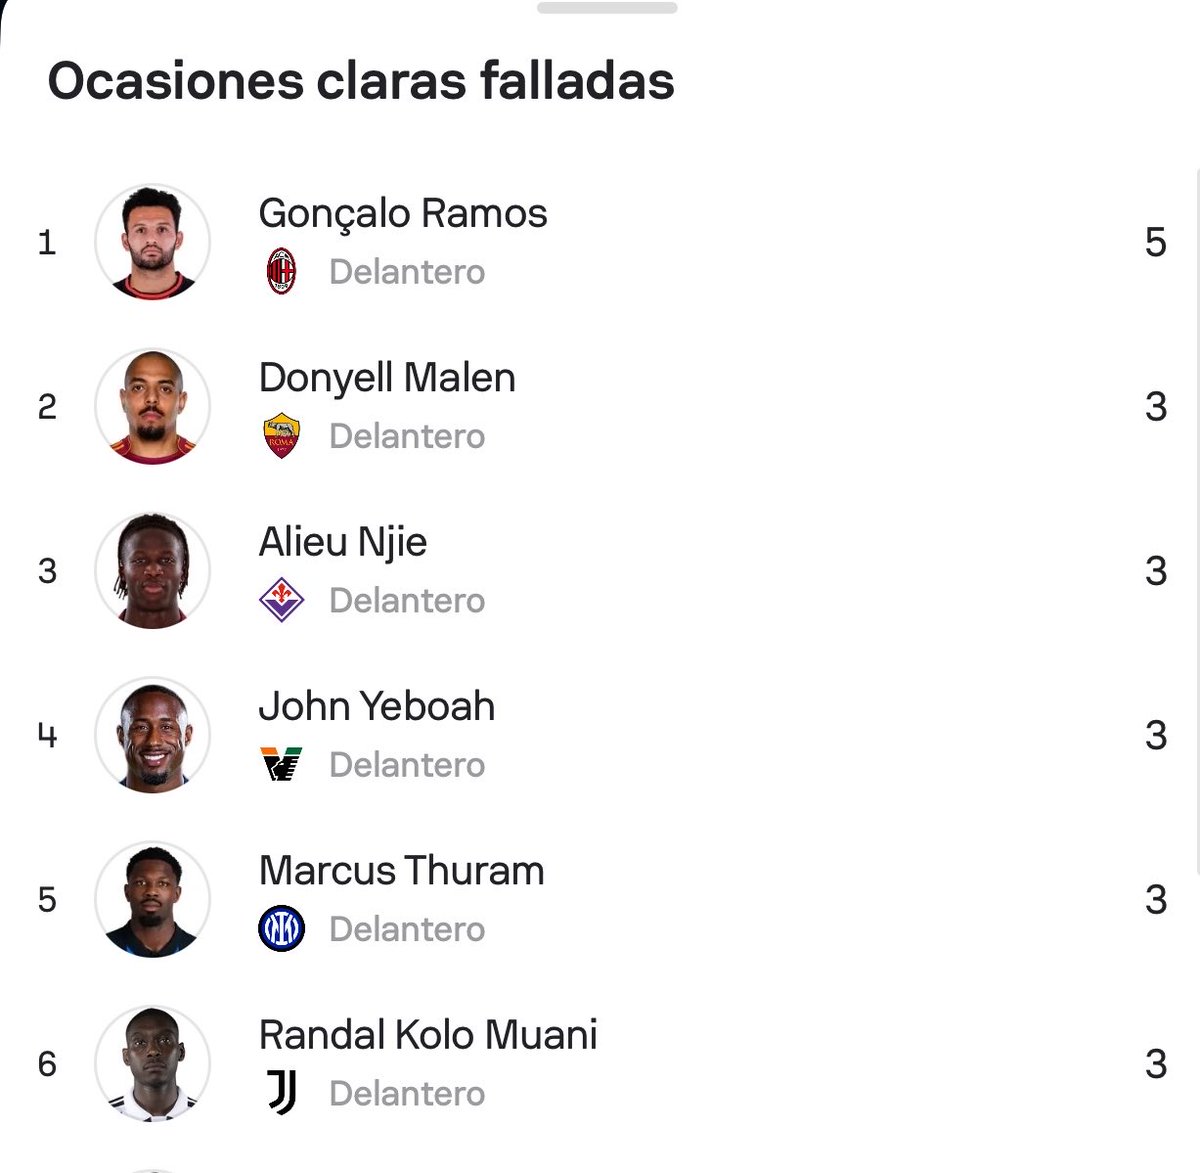Tap the AS Roma club crest icon
Screen dimensions: 1200x1173
tap(282, 436)
